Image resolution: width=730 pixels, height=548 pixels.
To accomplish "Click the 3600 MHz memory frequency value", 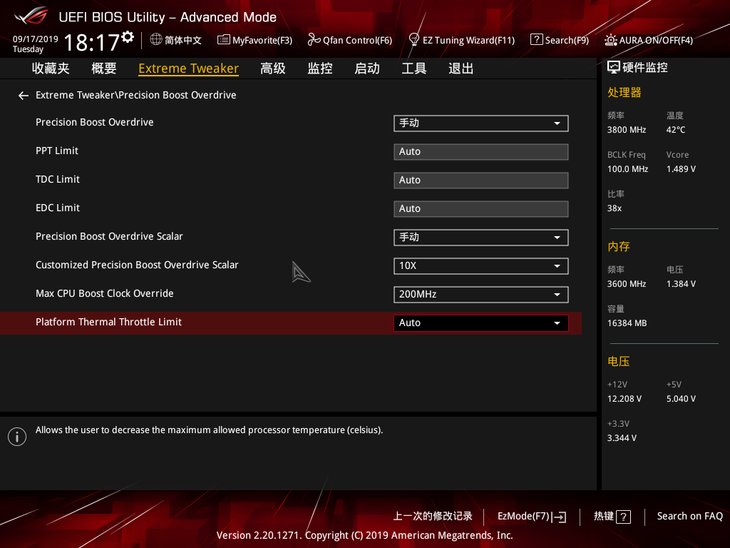I will pos(626,284).
